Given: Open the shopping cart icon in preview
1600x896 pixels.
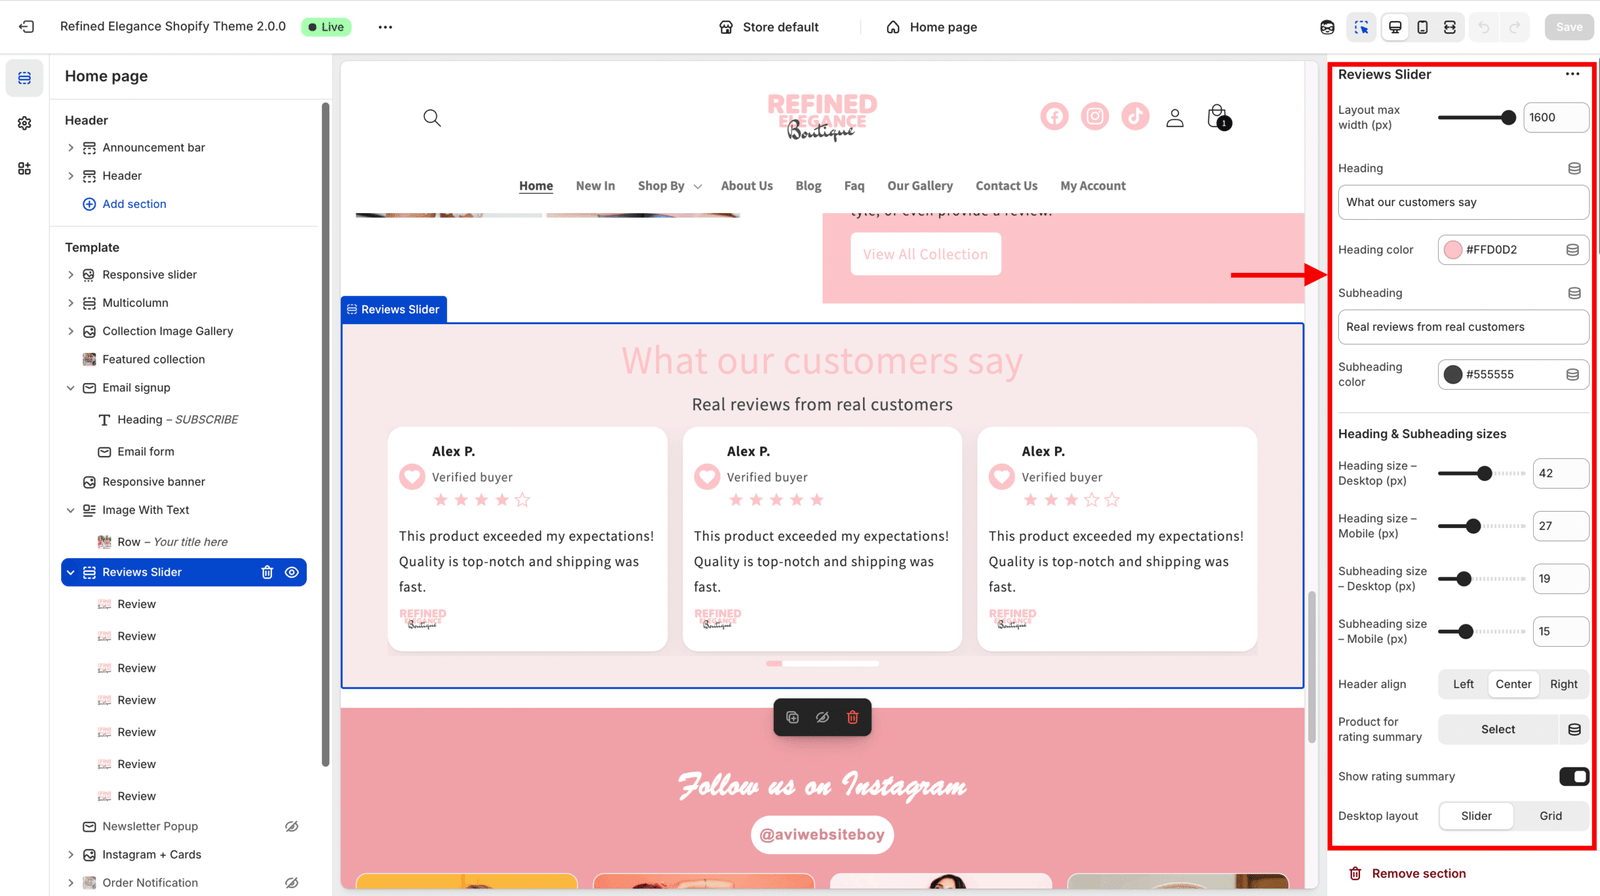Looking at the screenshot, I should coord(1217,117).
